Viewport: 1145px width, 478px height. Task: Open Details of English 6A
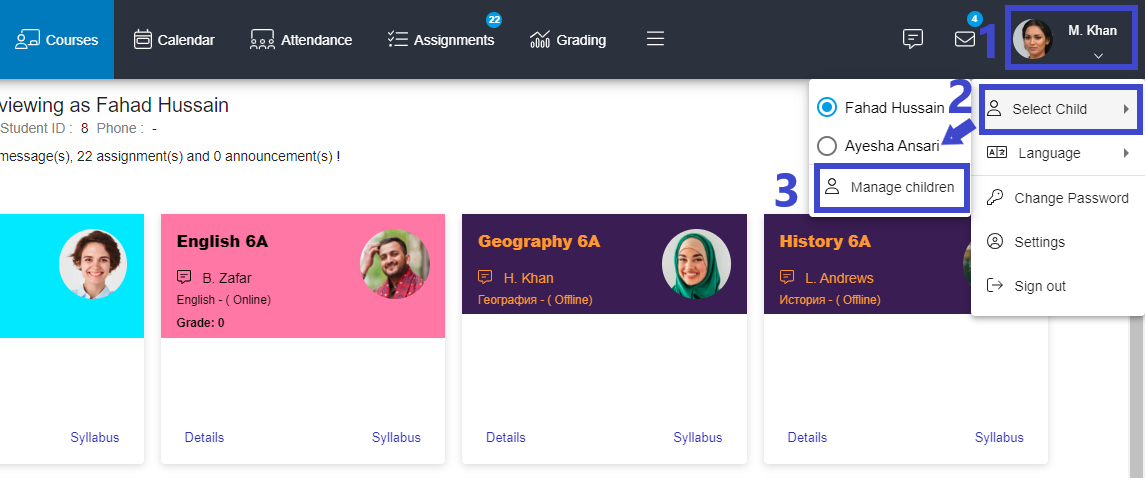tap(204, 438)
